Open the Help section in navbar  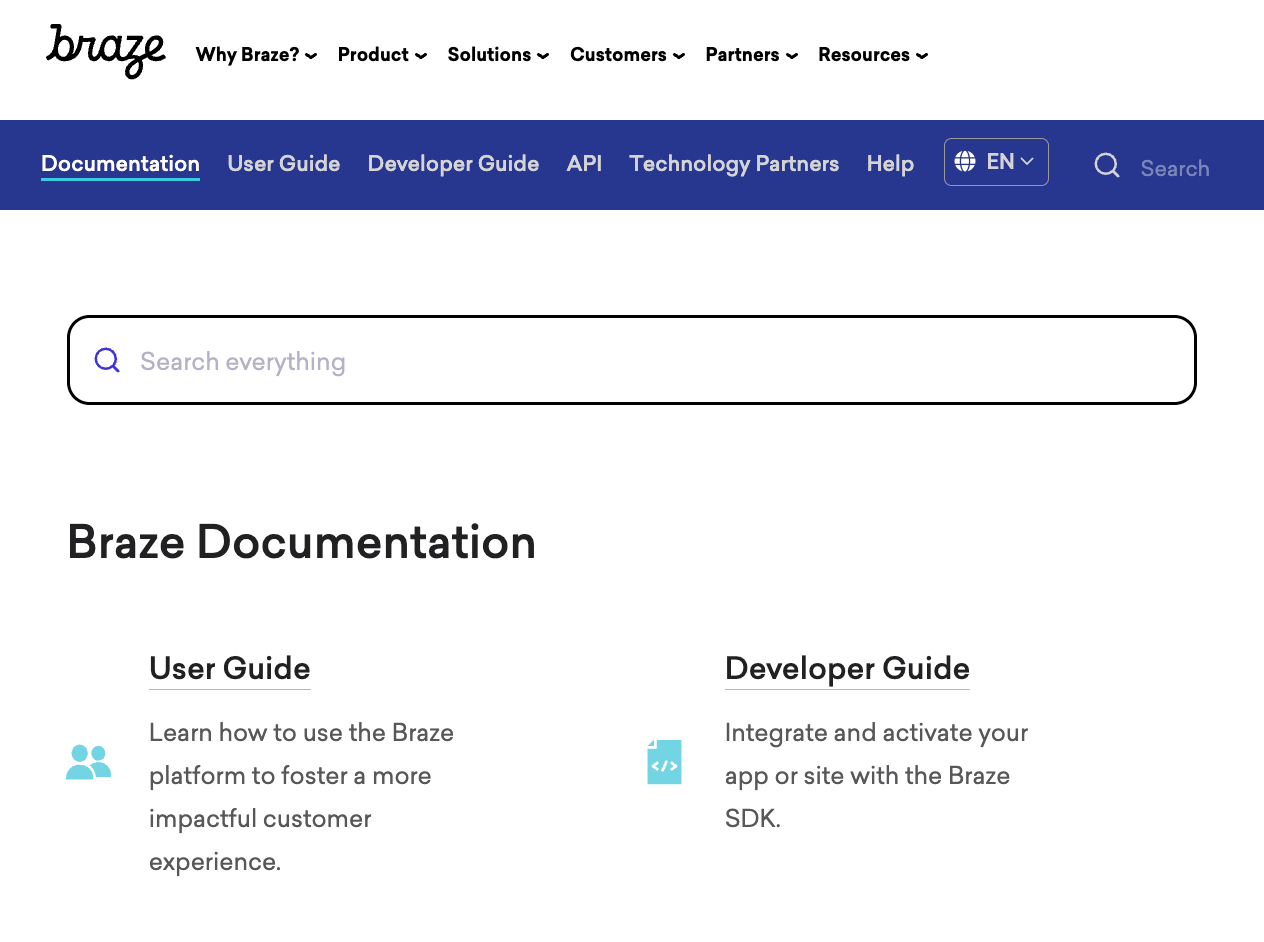click(890, 164)
